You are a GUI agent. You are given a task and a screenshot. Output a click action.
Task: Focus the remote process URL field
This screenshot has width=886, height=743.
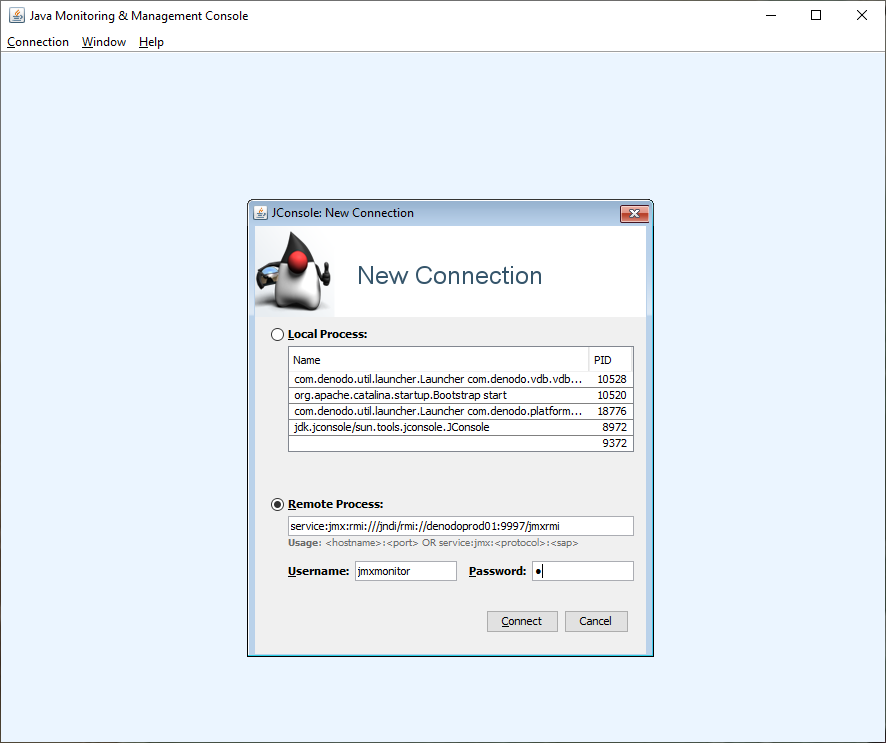point(461,526)
